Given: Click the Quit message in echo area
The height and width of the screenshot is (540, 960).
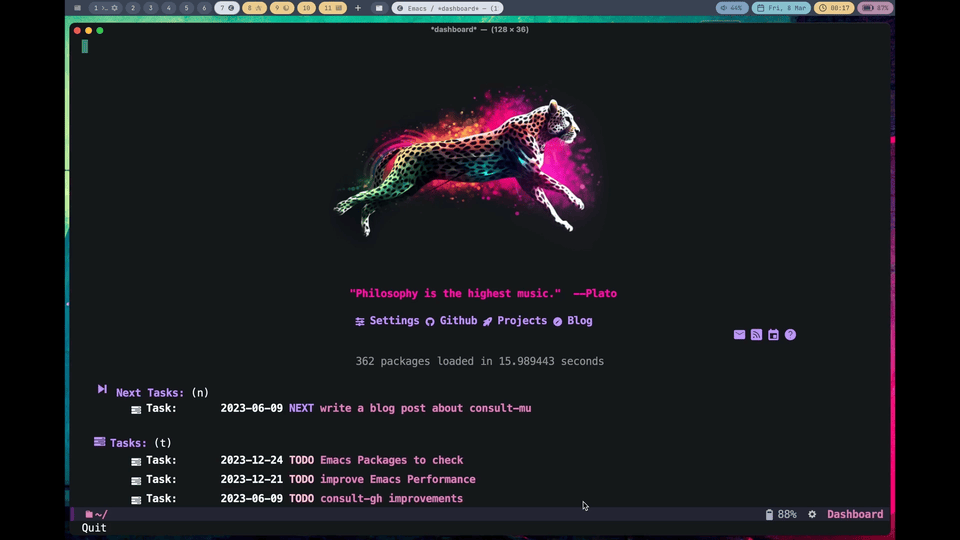Looking at the screenshot, I should pos(94,528).
